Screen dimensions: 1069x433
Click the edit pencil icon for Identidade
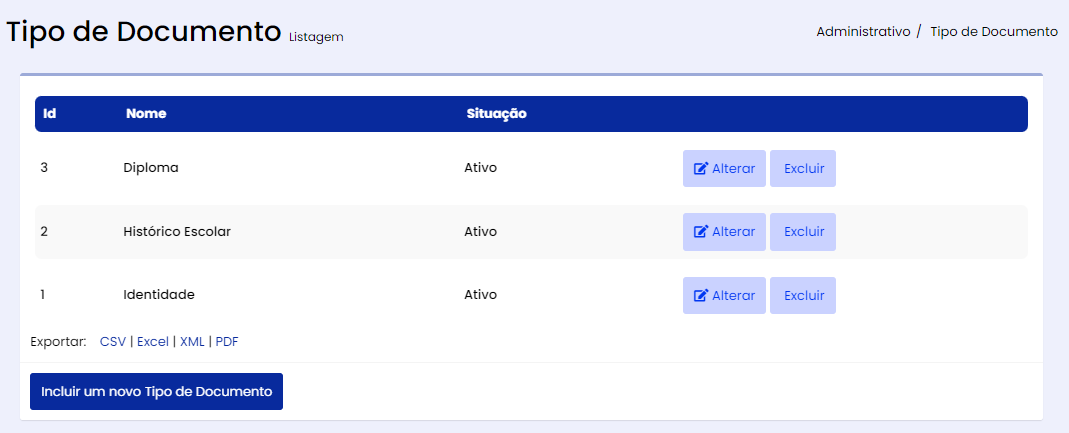click(701, 296)
